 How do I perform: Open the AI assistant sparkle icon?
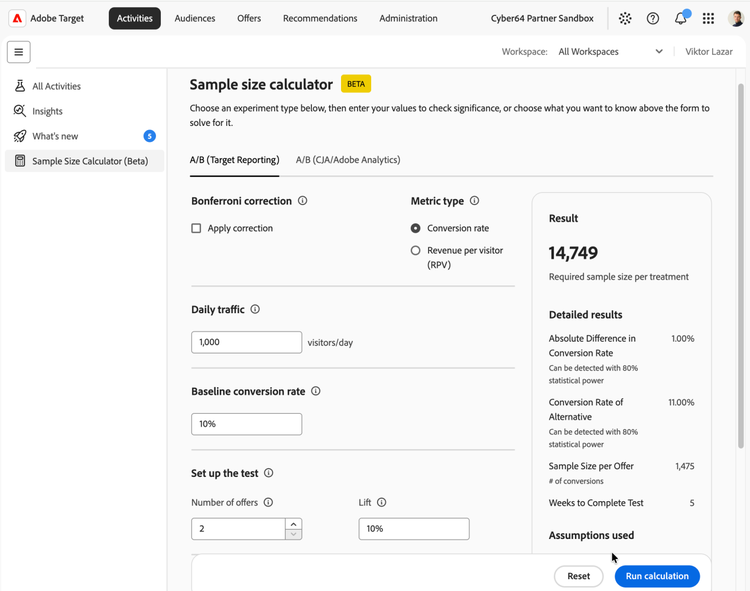pos(625,18)
